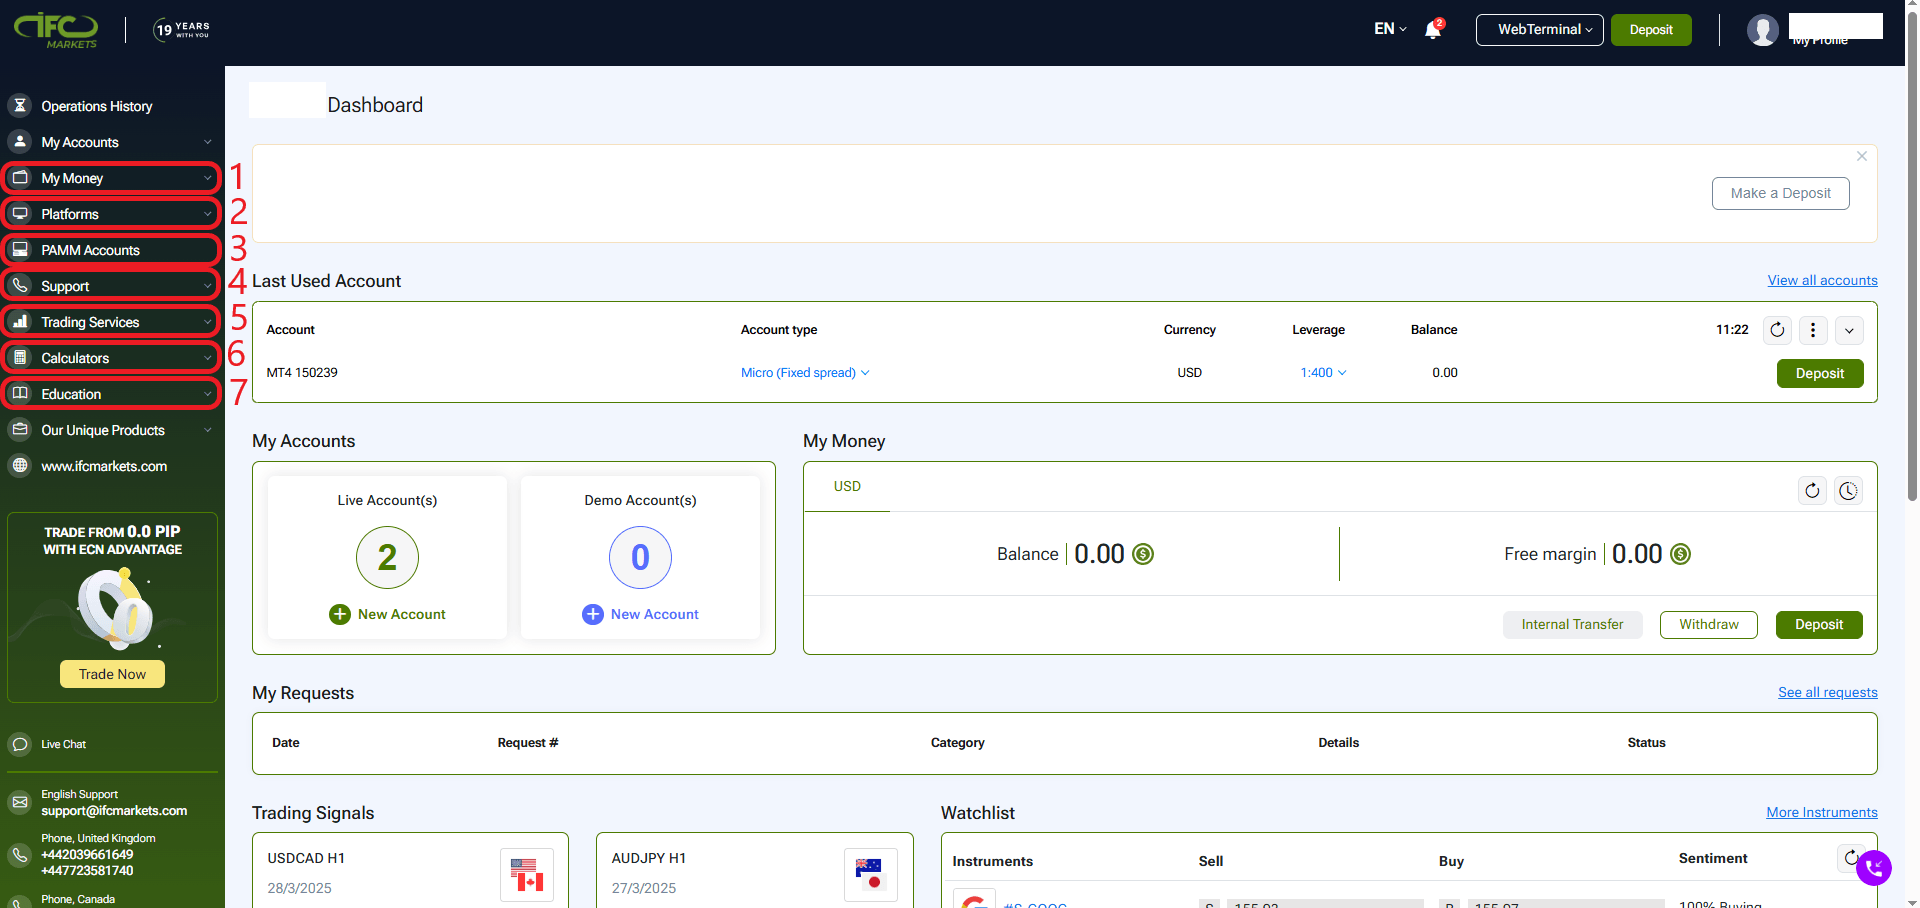Close the deposit banner with X
Viewport: 1920px width, 908px height.
click(1862, 156)
